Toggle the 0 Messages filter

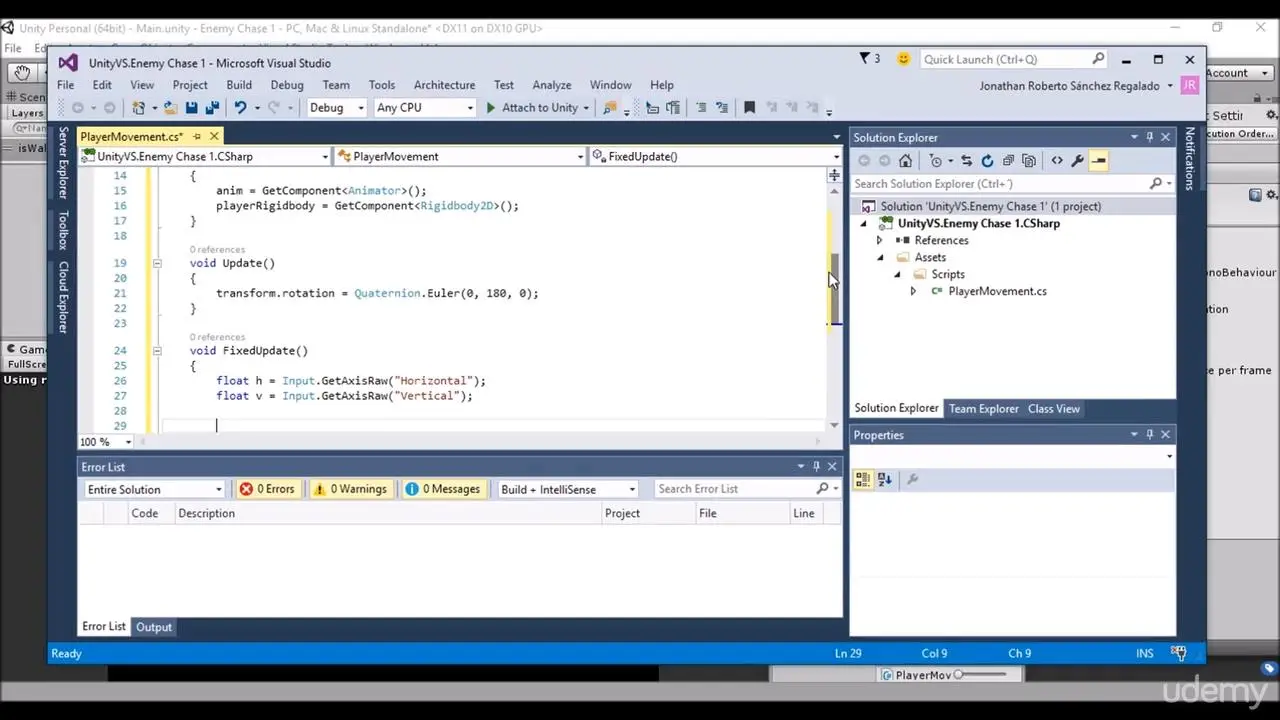442,489
